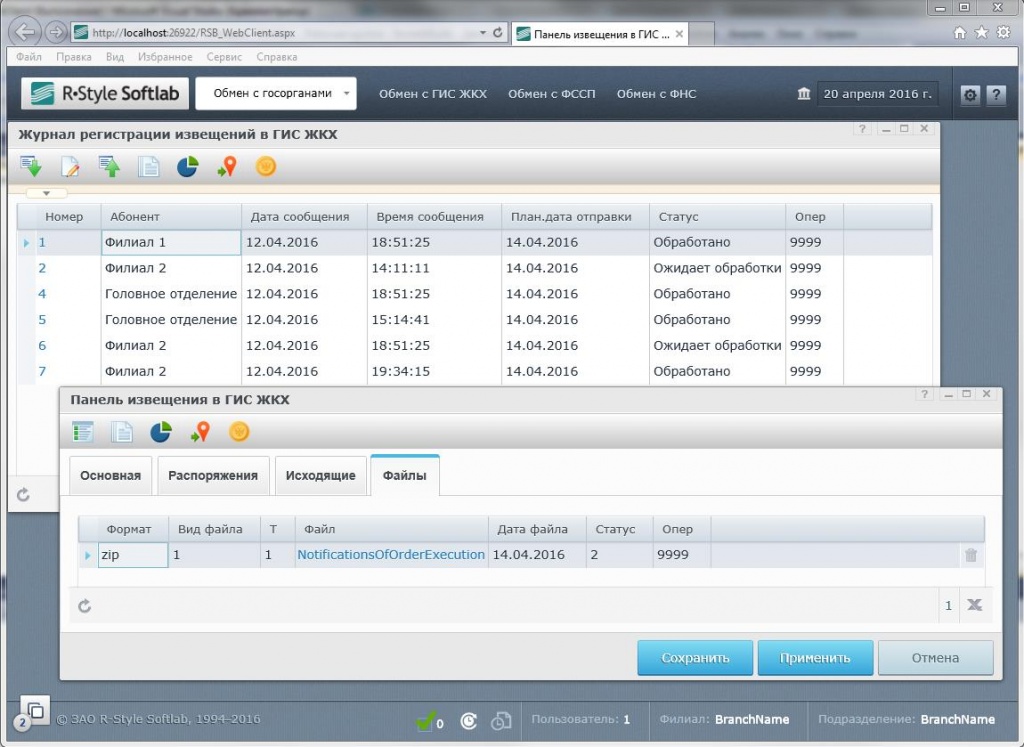Click the 'Отмена' button

click(x=935, y=658)
